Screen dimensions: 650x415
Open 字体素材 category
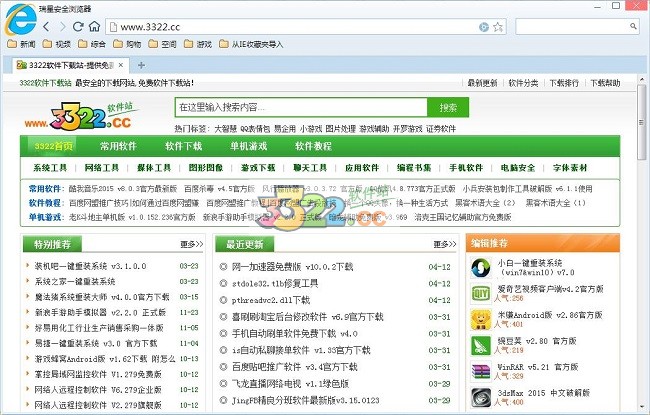[570, 168]
